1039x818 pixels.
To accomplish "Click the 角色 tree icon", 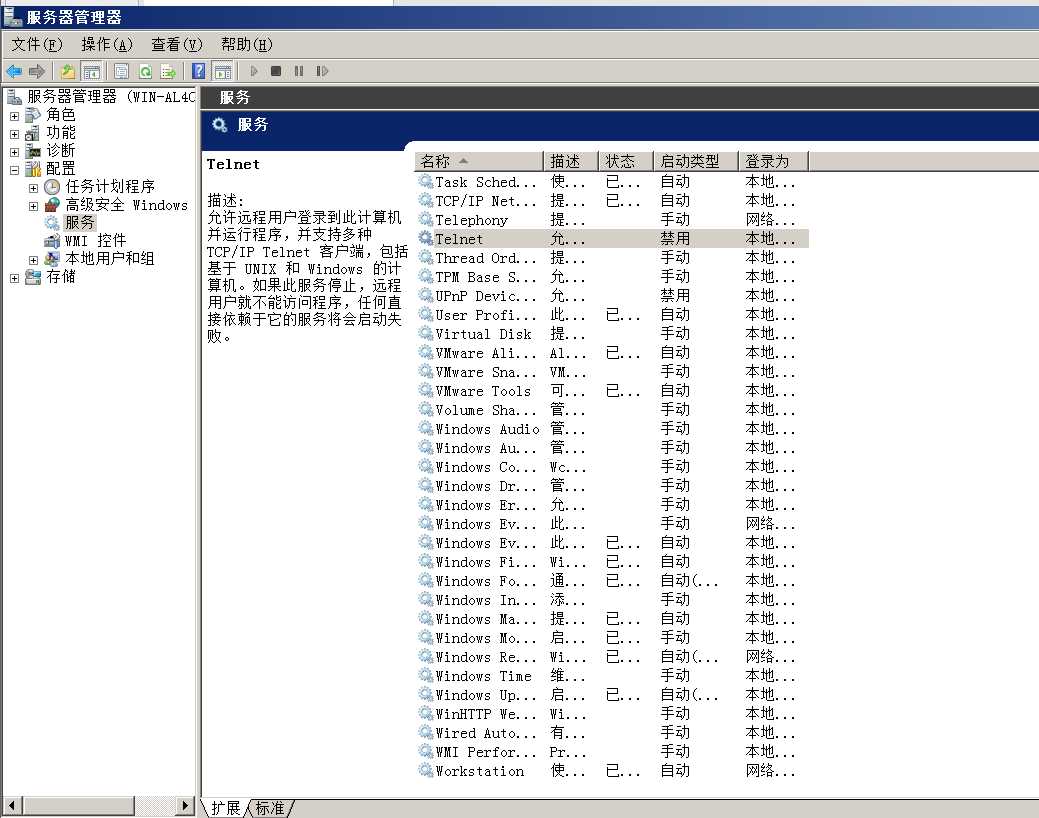I will [x=32, y=115].
